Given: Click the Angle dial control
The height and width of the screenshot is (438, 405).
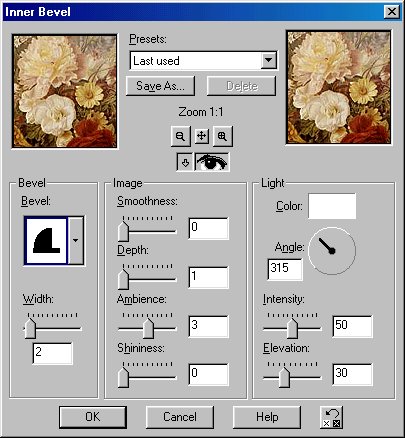Looking at the screenshot, I should (332, 251).
